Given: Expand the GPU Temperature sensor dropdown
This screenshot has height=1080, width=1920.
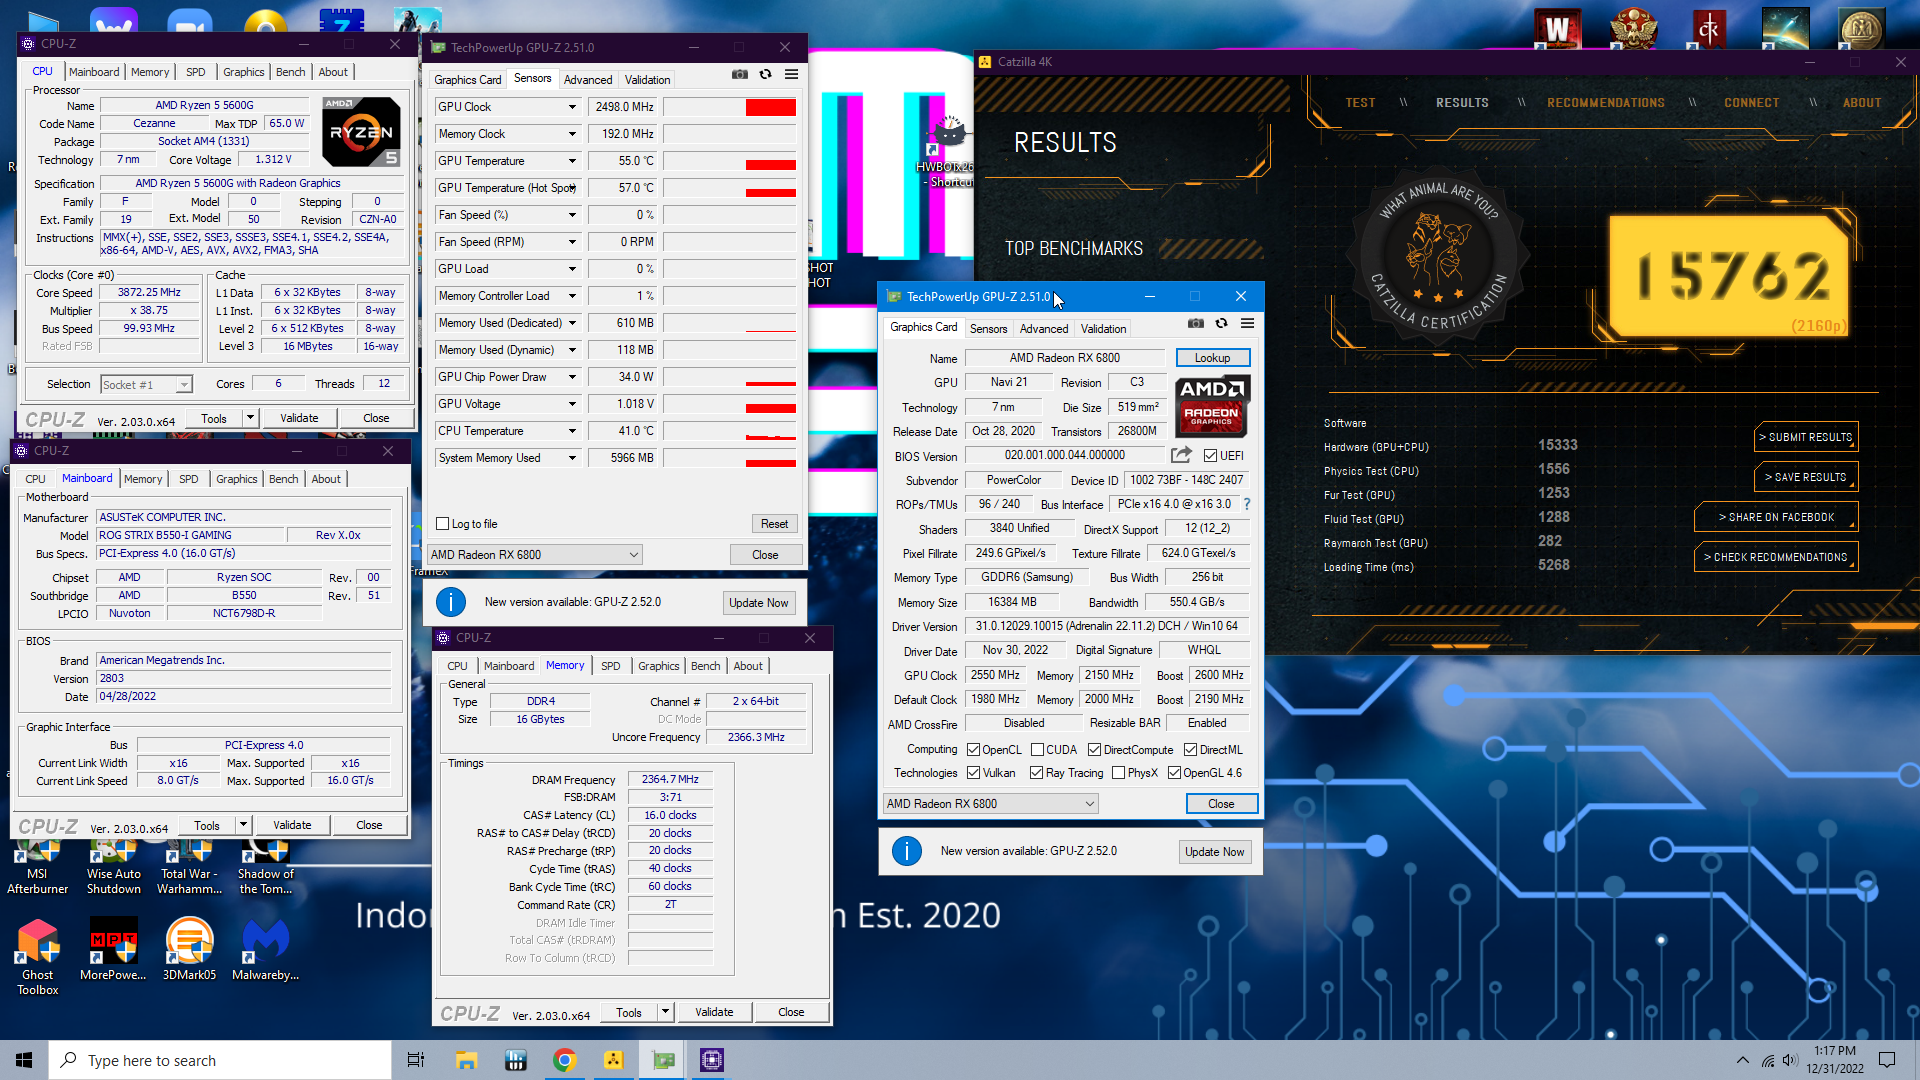Looking at the screenshot, I should click(x=572, y=161).
